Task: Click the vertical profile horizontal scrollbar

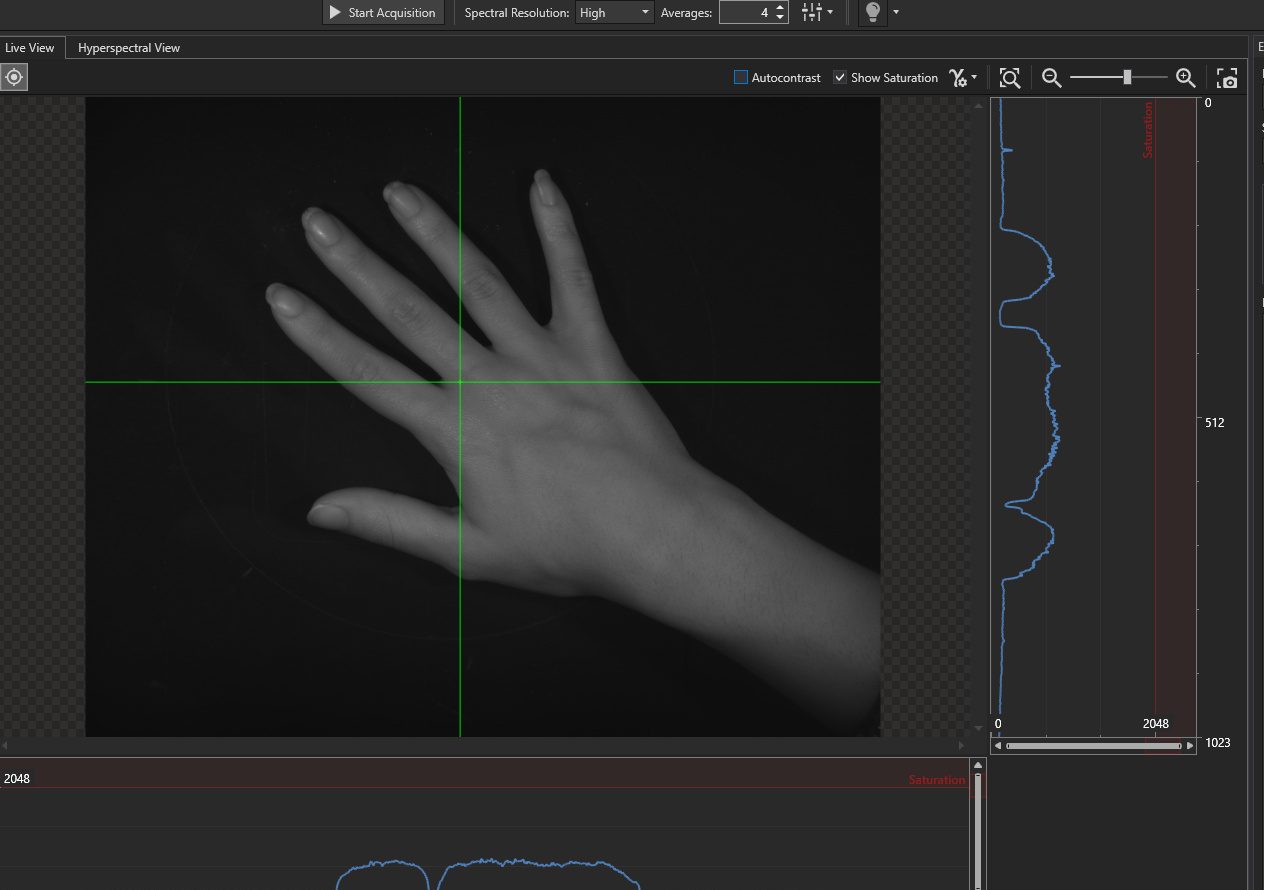Action: click(1092, 746)
